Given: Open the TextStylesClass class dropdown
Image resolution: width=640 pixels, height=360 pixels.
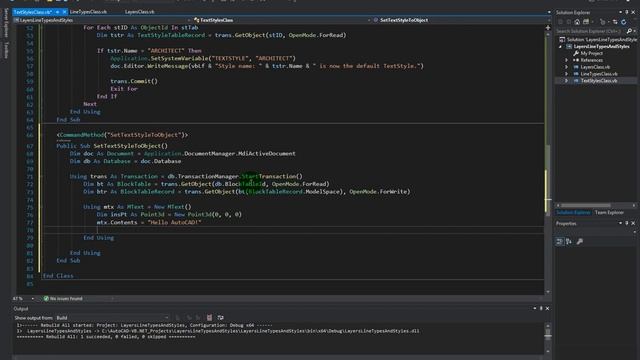Looking at the screenshot, I should 282,20.
